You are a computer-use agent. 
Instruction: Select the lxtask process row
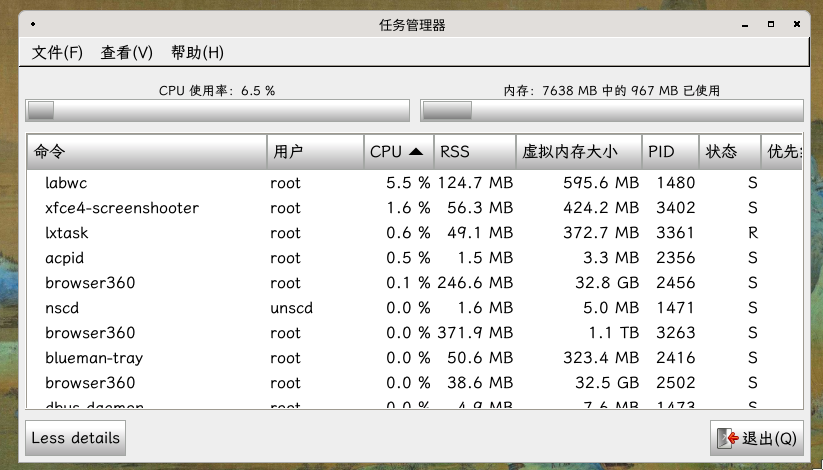coord(414,233)
